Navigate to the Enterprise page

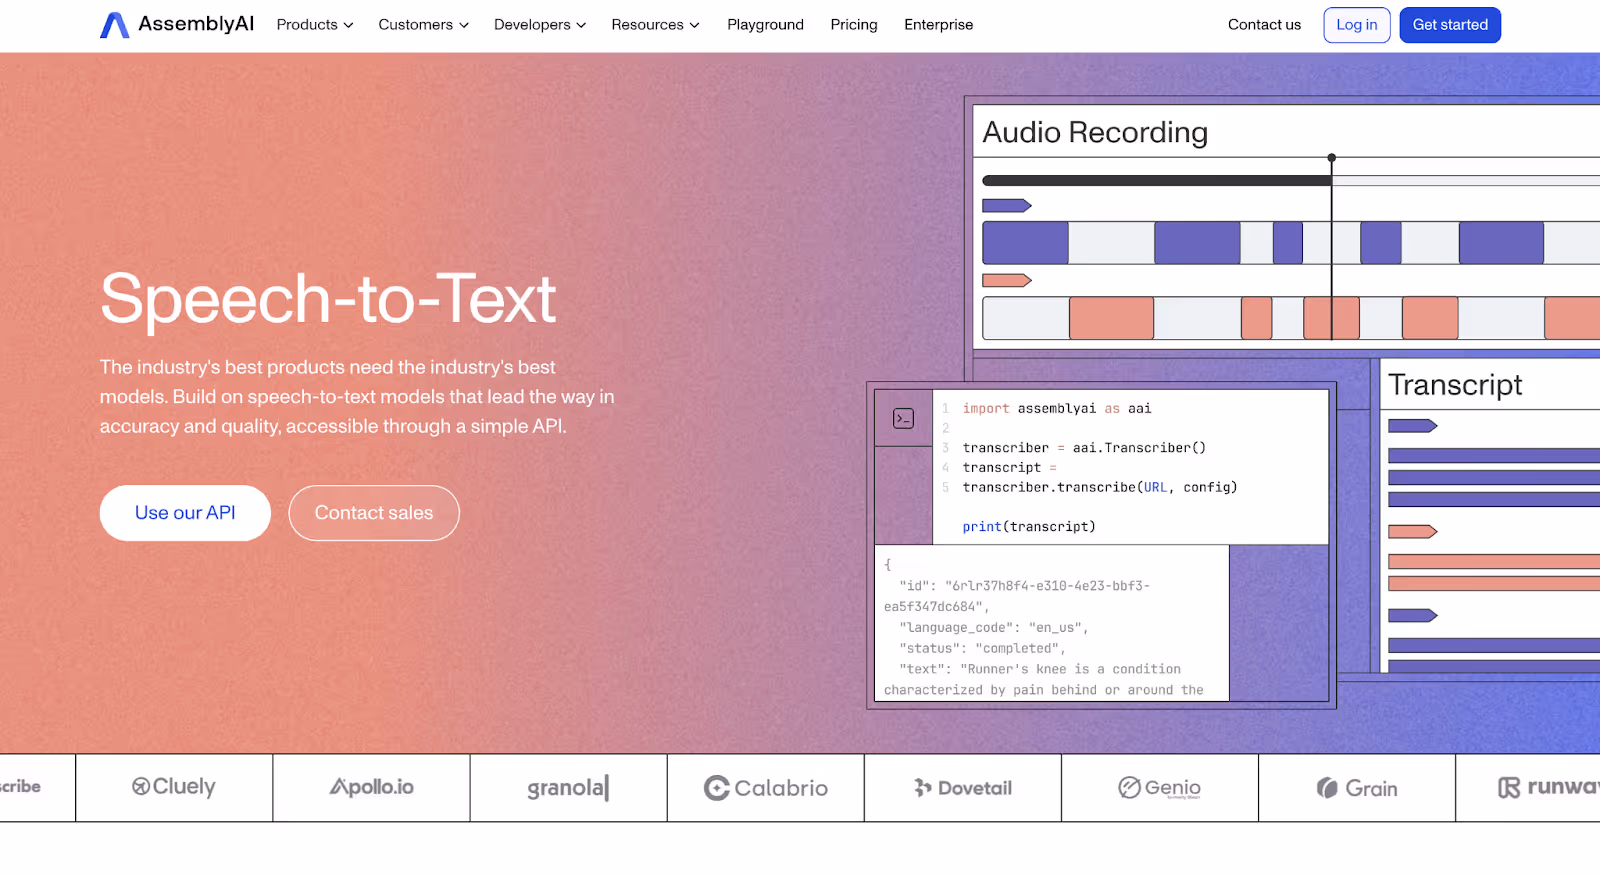(x=938, y=25)
